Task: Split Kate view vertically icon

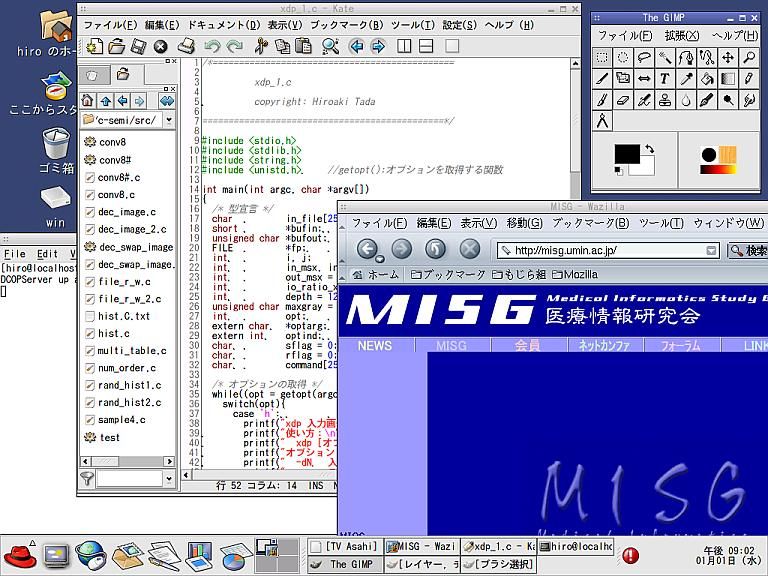Action: (404, 47)
